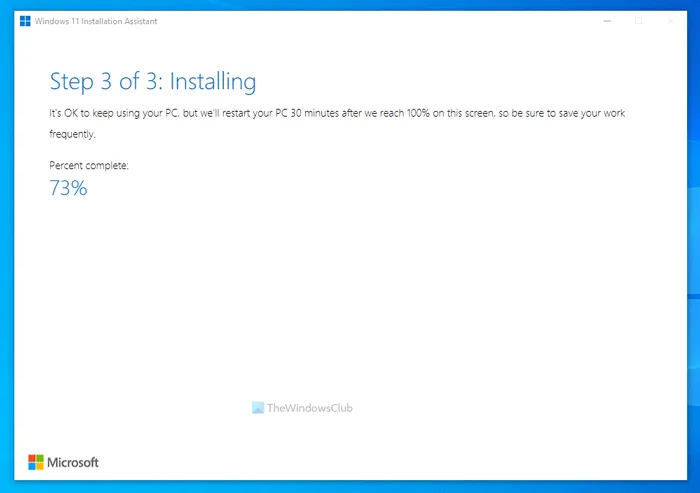Click the desktop background left of the window
The width and height of the screenshot is (700, 493).
pyautogui.click(x=6, y=250)
